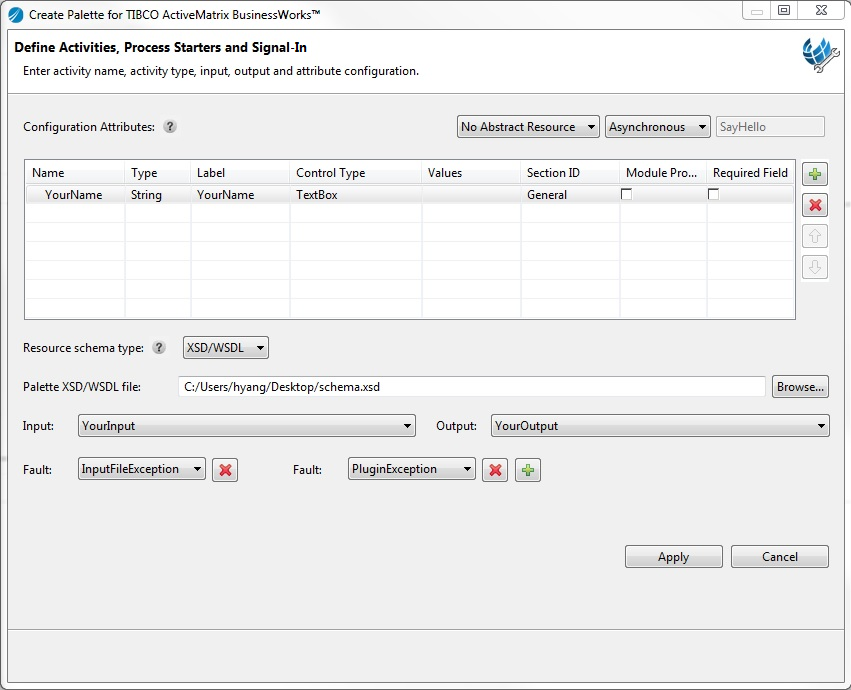Remove the PluginException fault

pyautogui.click(x=495, y=470)
